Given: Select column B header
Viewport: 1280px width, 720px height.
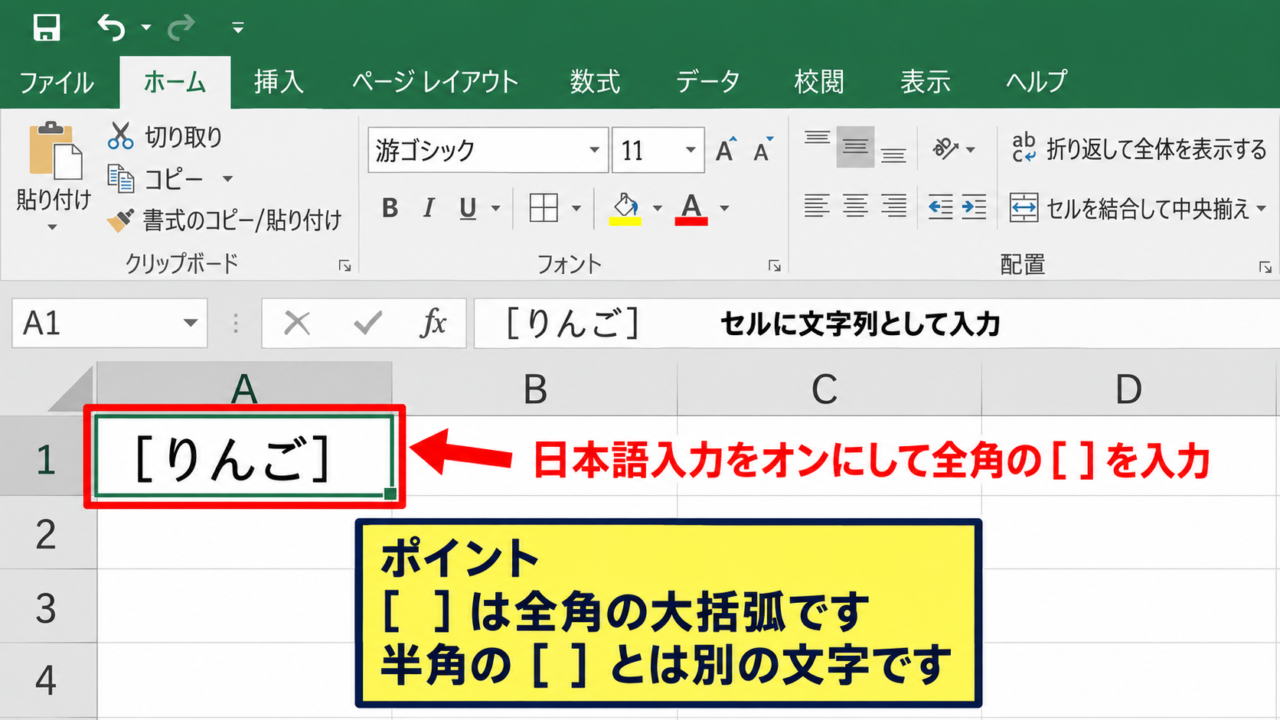Looking at the screenshot, I should tap(535, 389).
